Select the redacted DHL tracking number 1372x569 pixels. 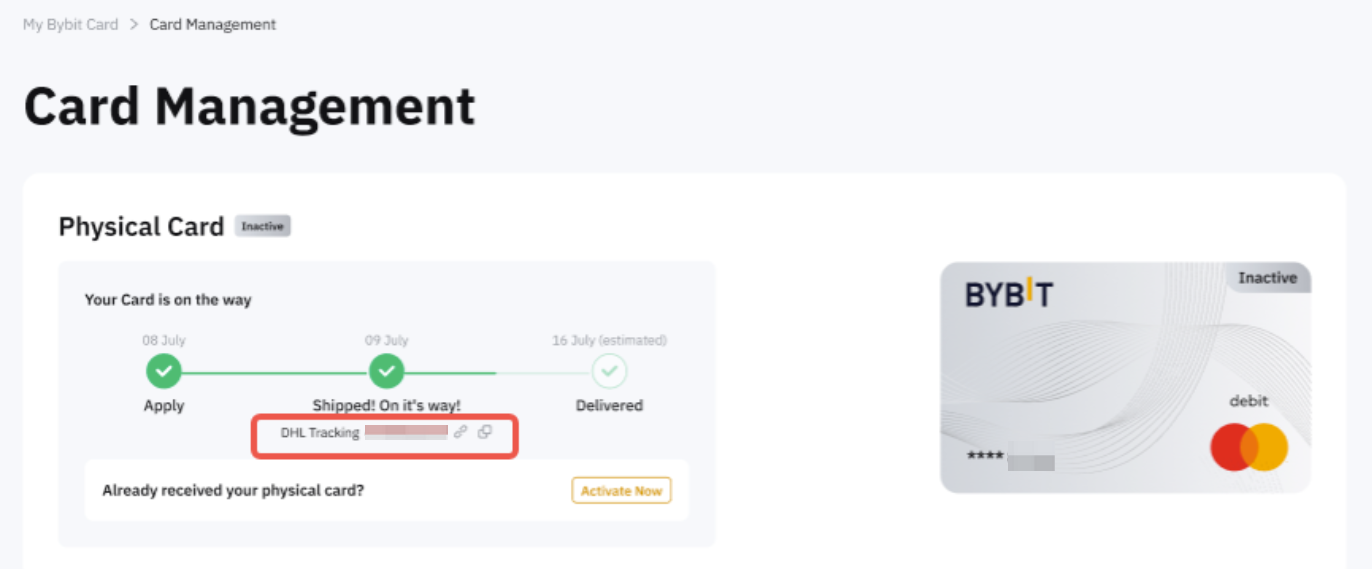point(405,432)
